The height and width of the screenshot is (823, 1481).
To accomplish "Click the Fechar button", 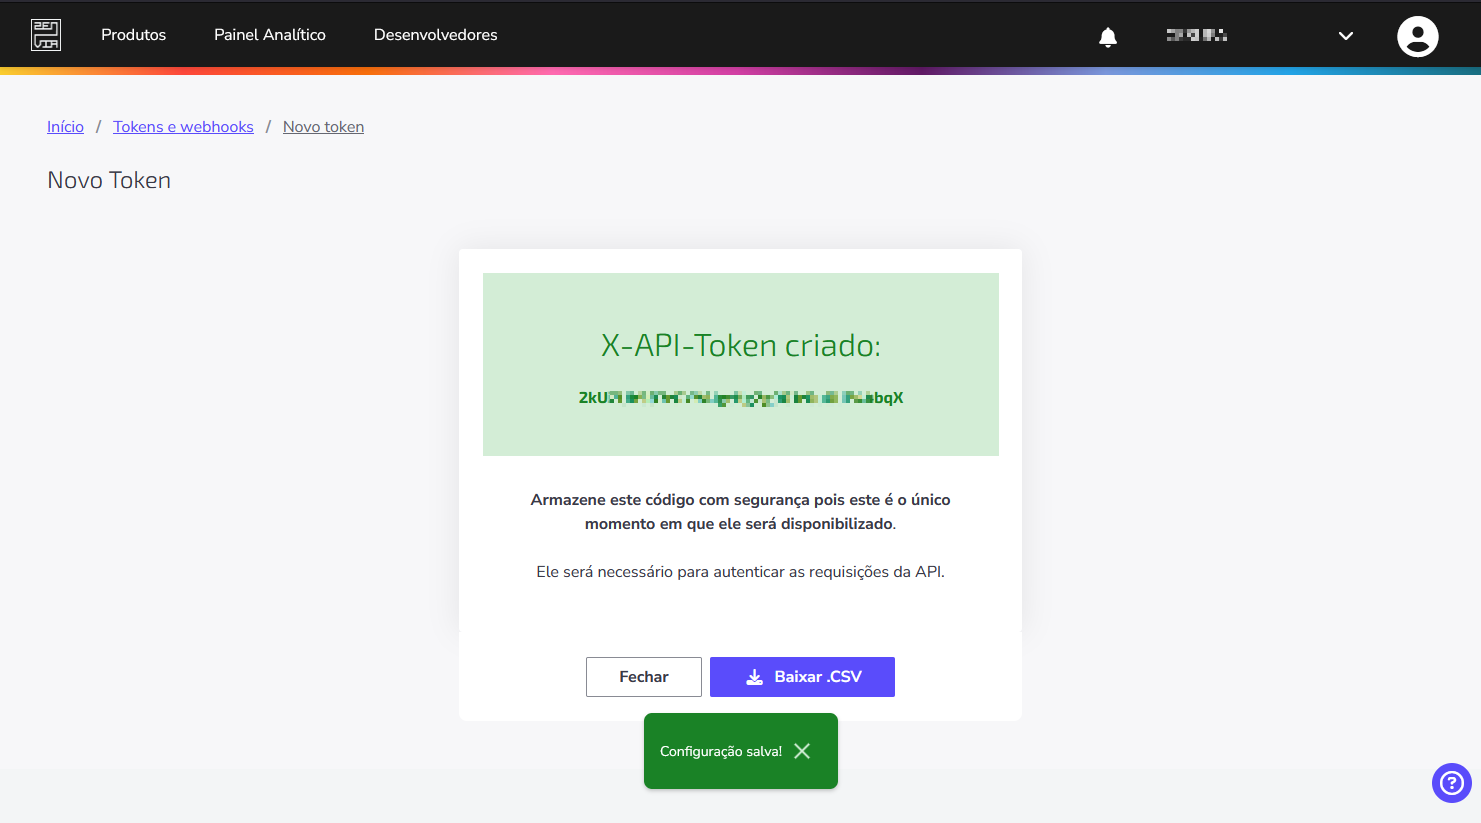I will click(x=644, y=677).
